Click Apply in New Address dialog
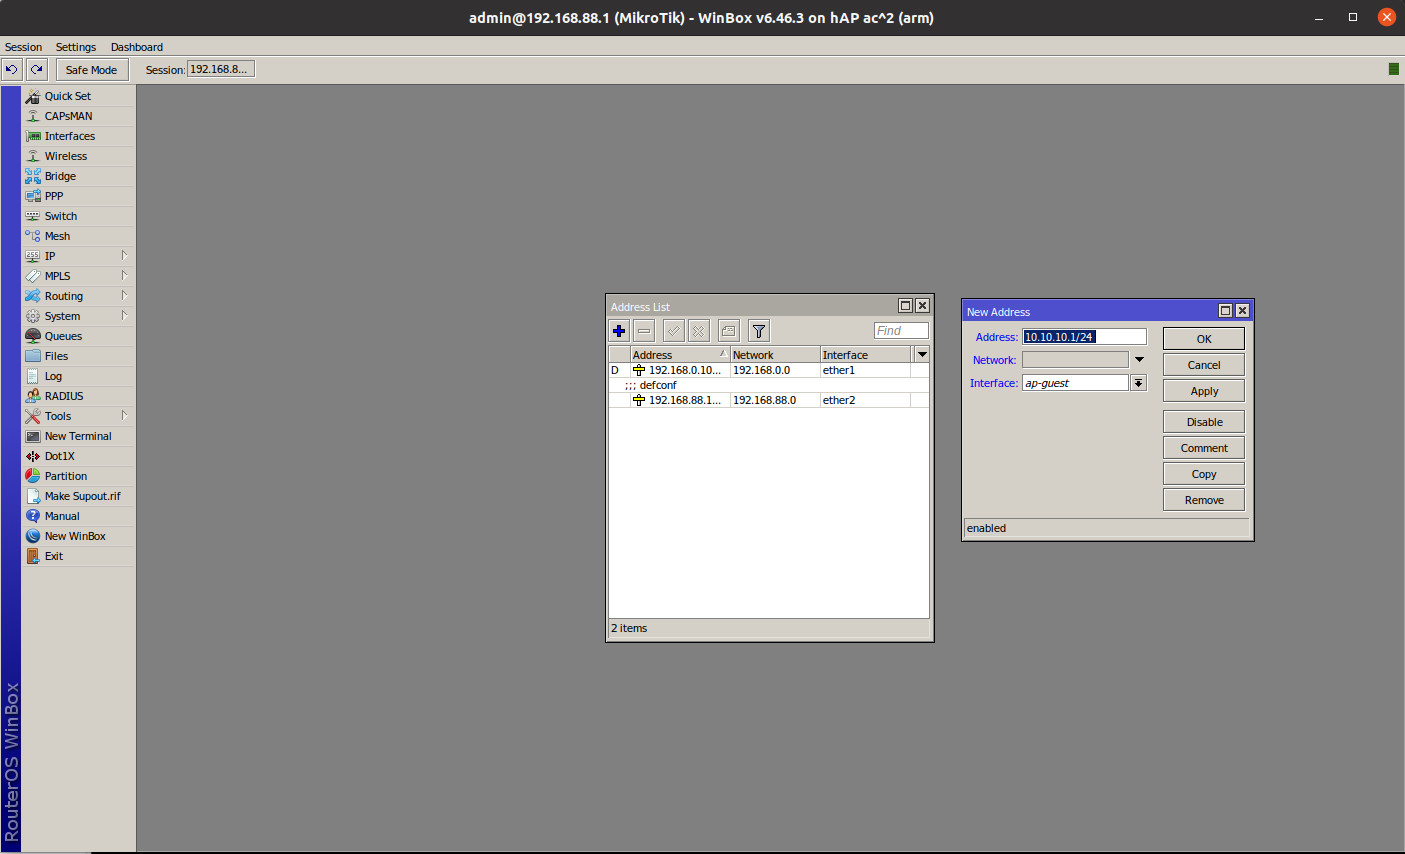 1204,391
